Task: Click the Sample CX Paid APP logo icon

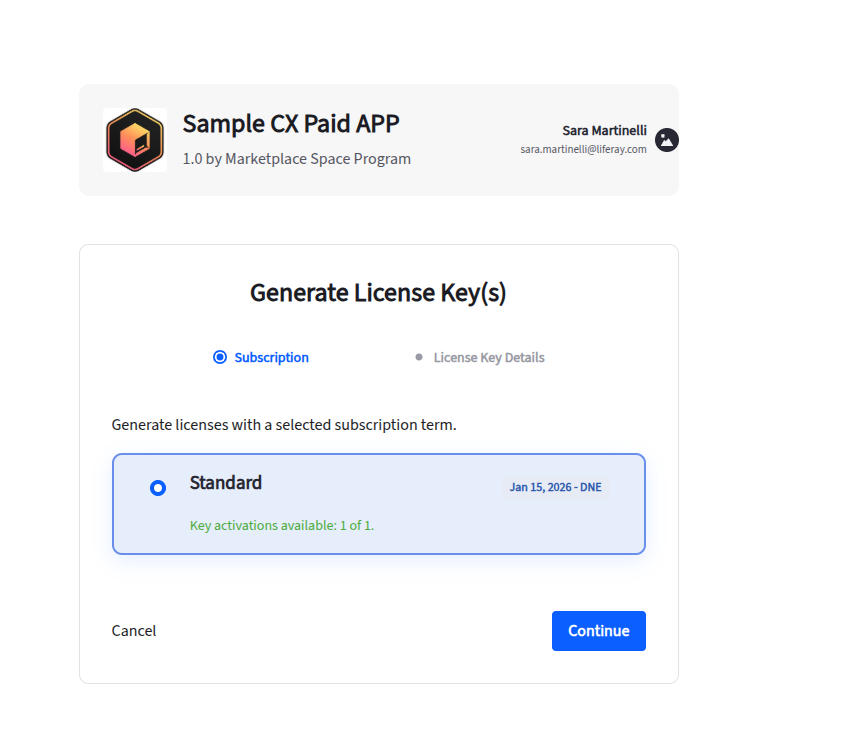Action: click(x=135, y=140)
